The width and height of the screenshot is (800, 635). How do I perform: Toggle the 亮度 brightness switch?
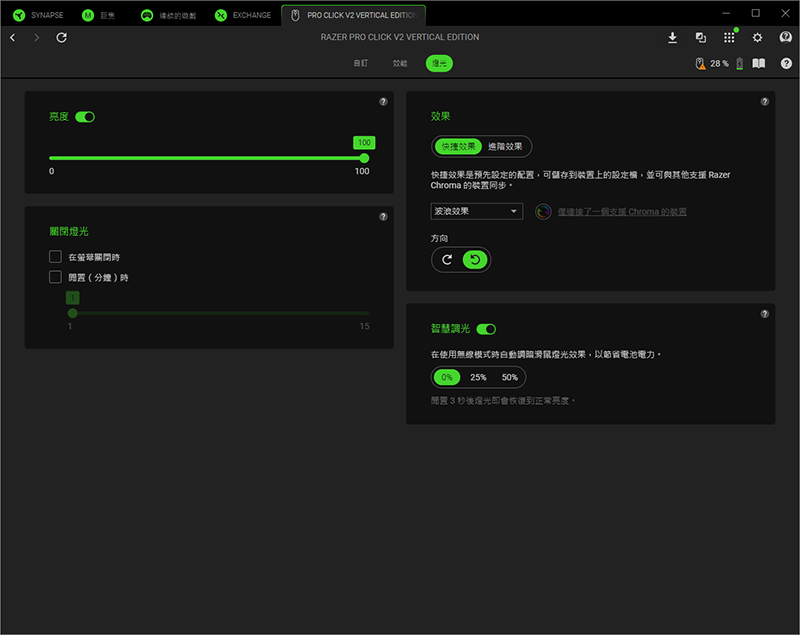coord(85,117)
